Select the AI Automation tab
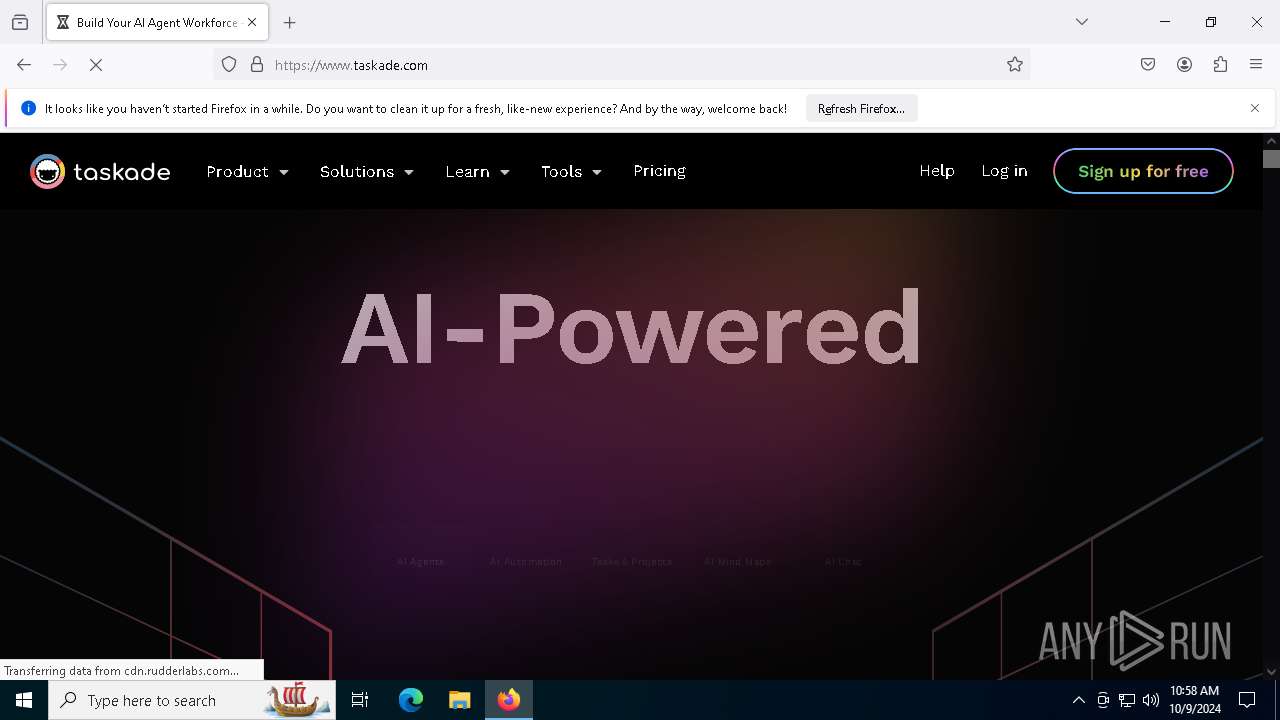This screenshot has width=1280, height=720. (526, 562)
